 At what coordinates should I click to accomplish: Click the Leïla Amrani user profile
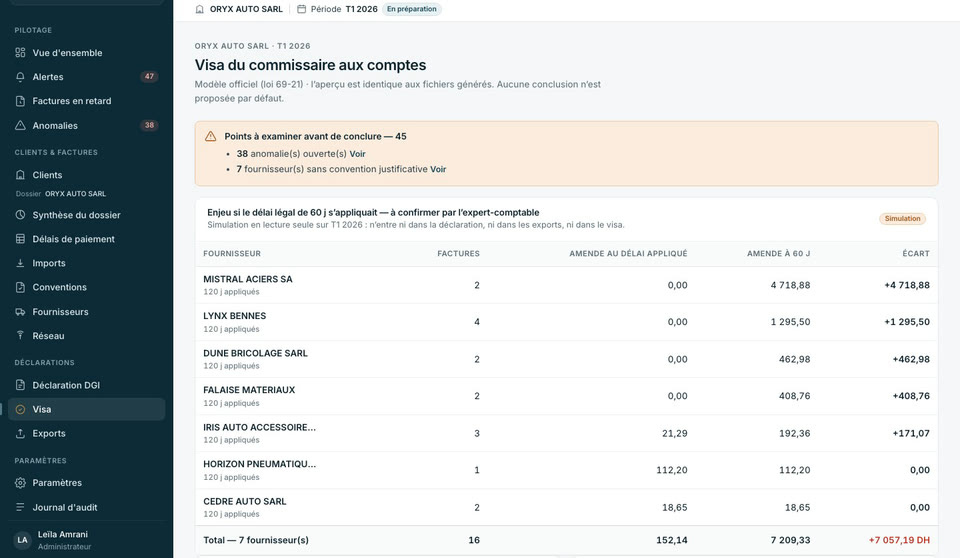86,540
